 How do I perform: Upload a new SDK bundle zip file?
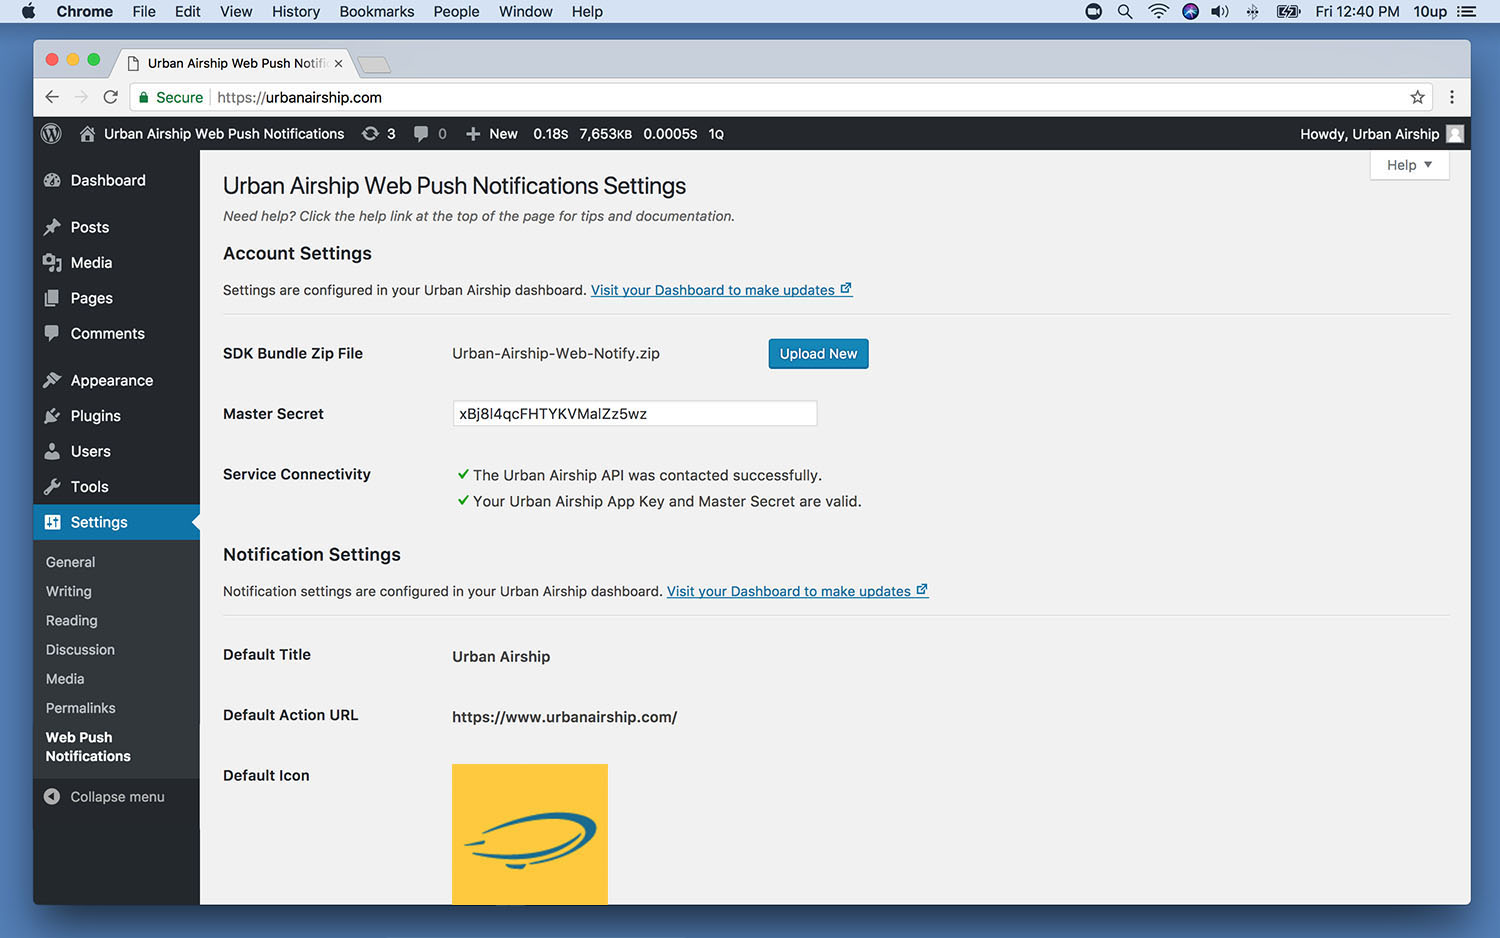tap(818, 353)
